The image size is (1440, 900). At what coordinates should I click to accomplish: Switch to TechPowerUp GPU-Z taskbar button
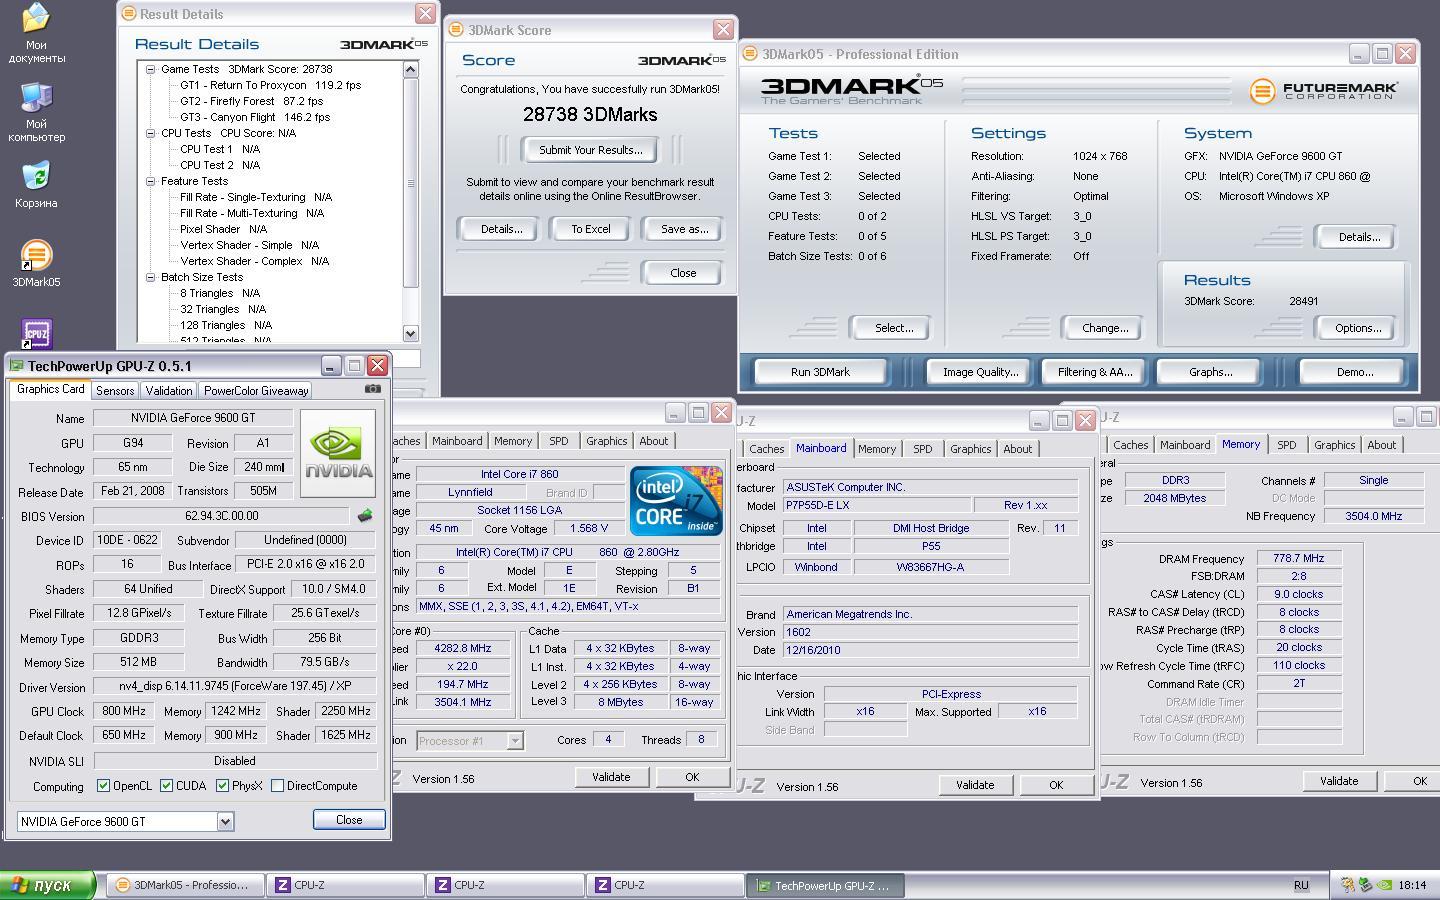[x=825, y=885]
